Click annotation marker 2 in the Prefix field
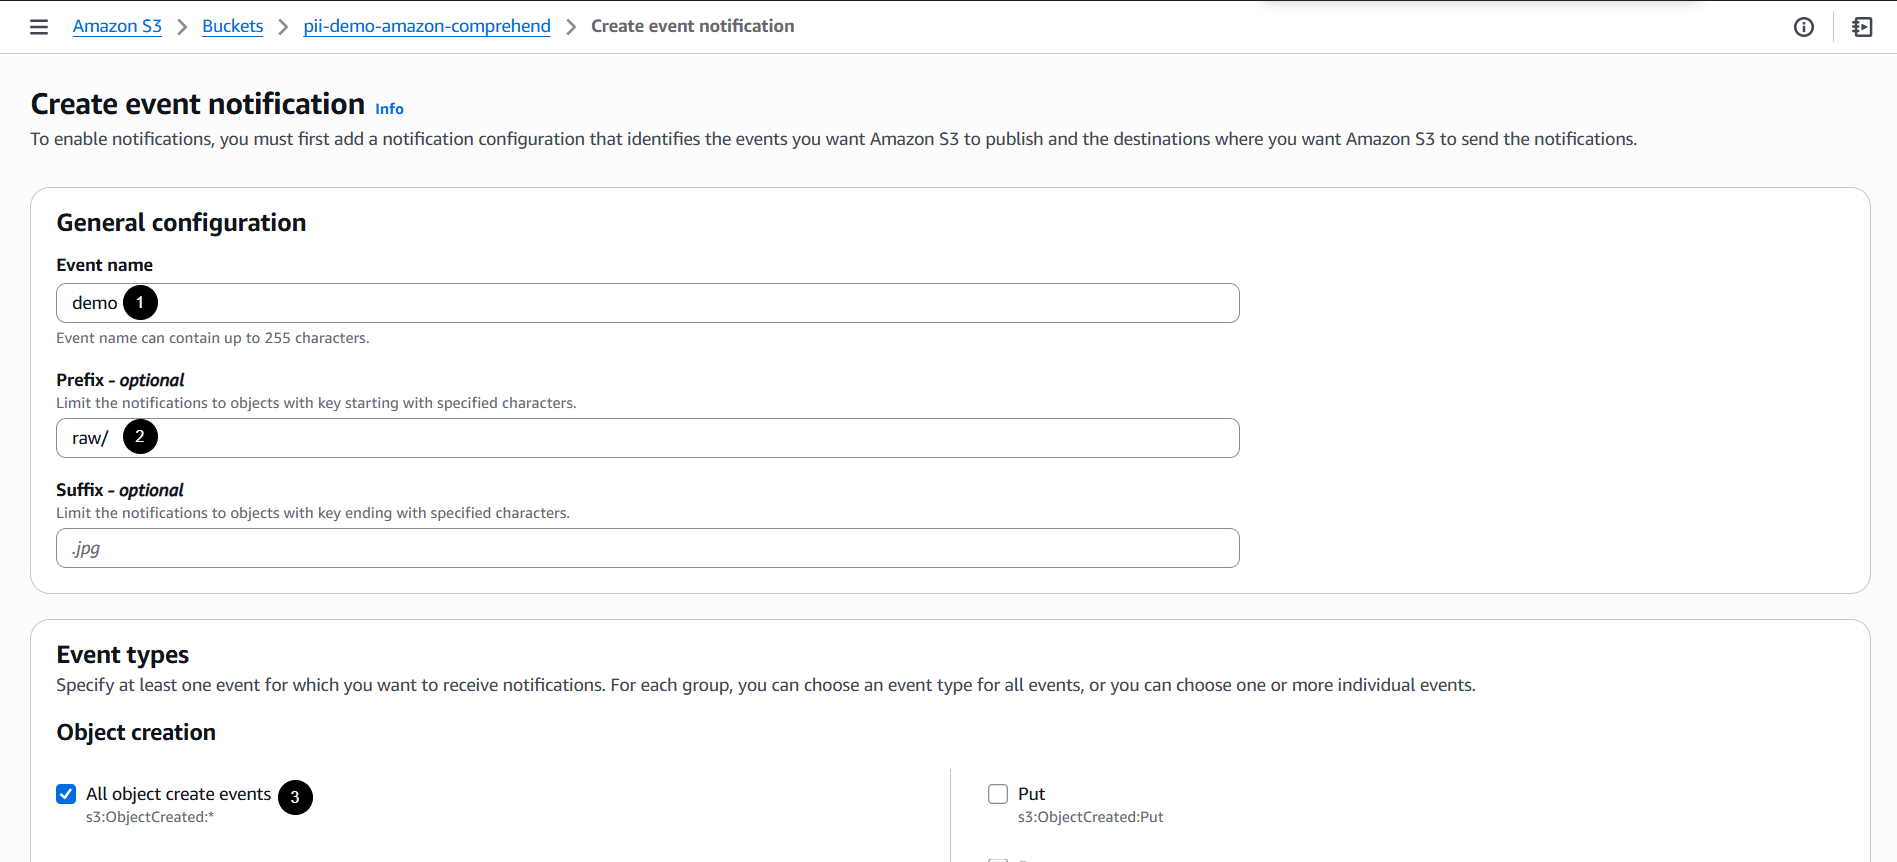 [x=140, y=436]
